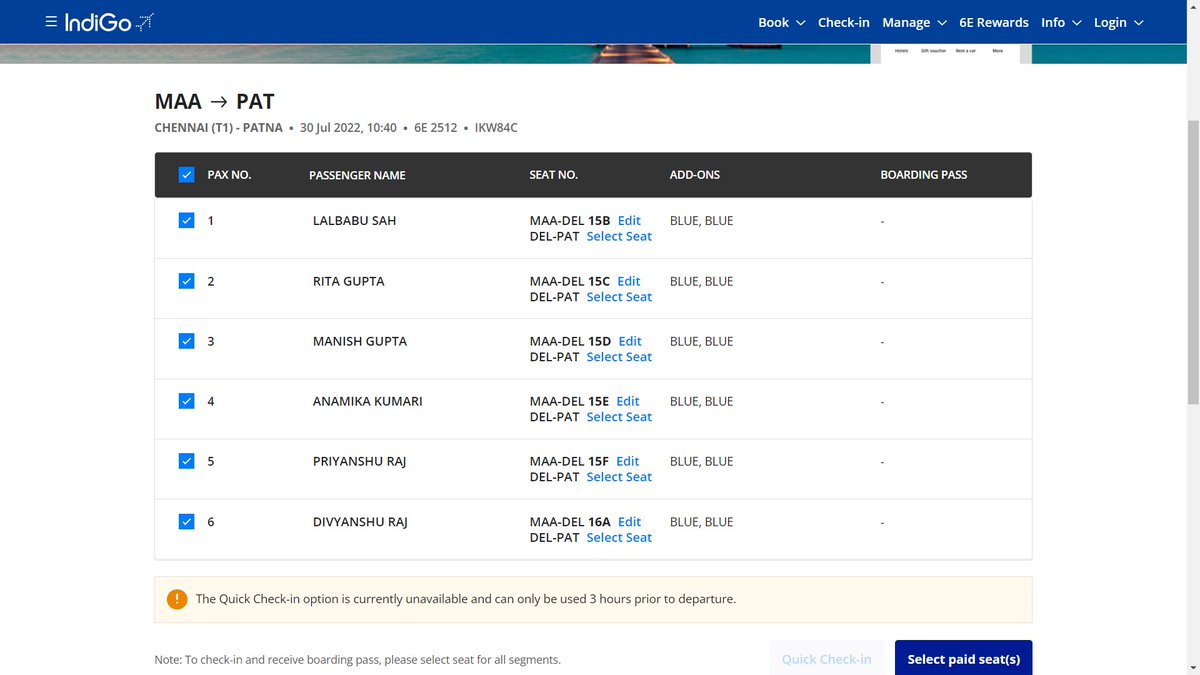Expand the Info dropdown menu
1200x675 pixels.
pyautogui.click(x=1061, y=22)
